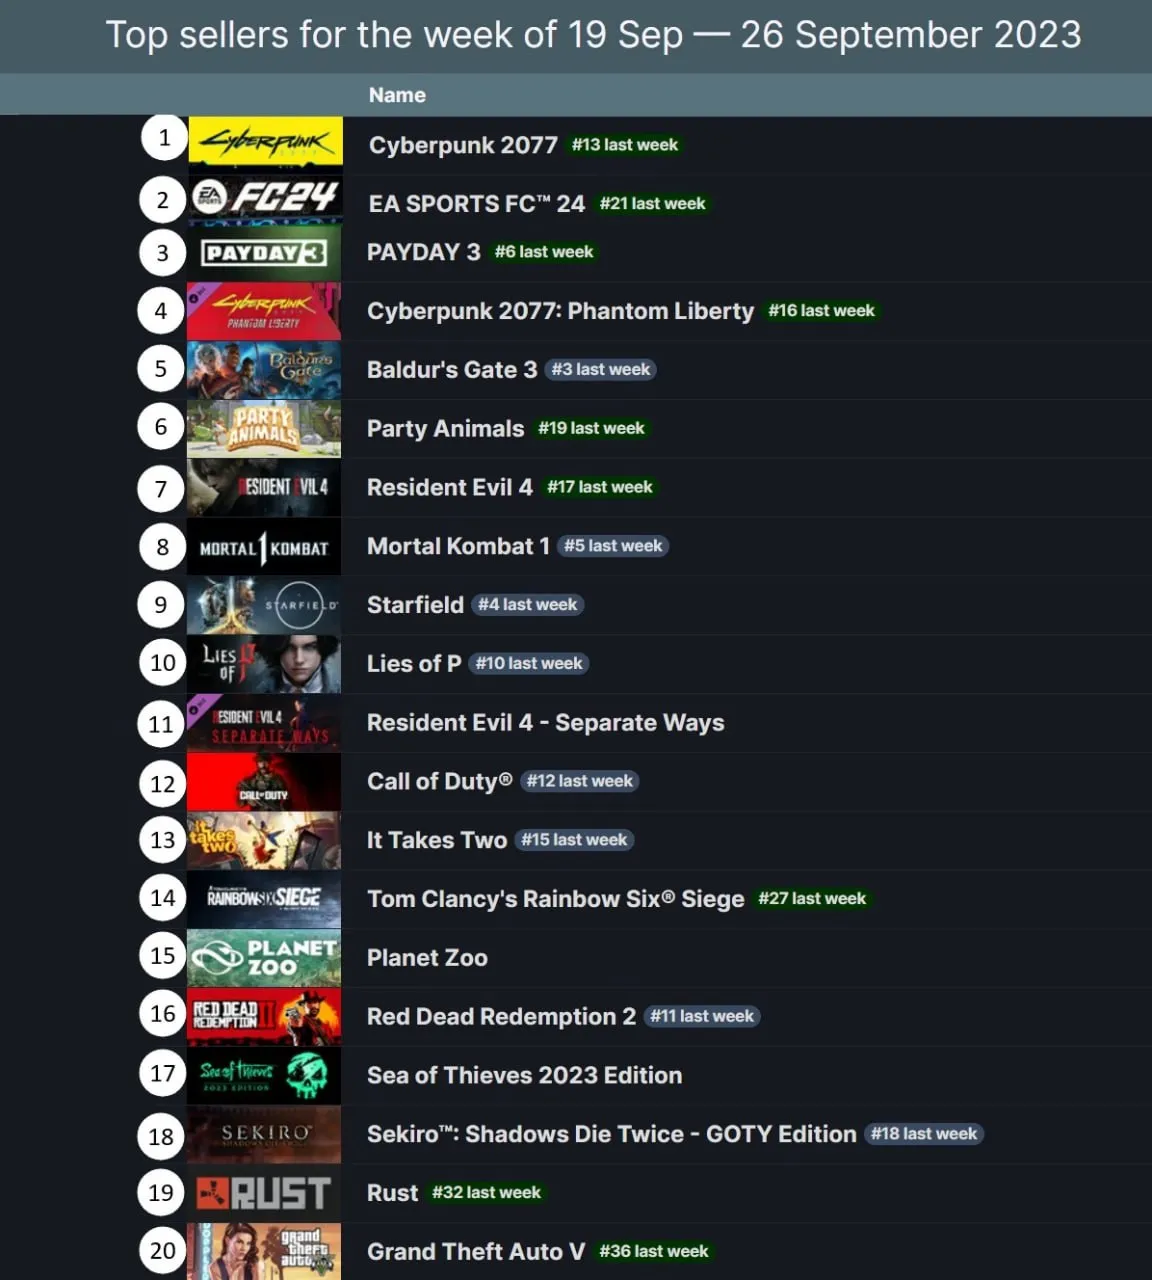Click the '#19 last week' badge
The width and height of the screenshot is (1152, 1280).
(591, 429)
